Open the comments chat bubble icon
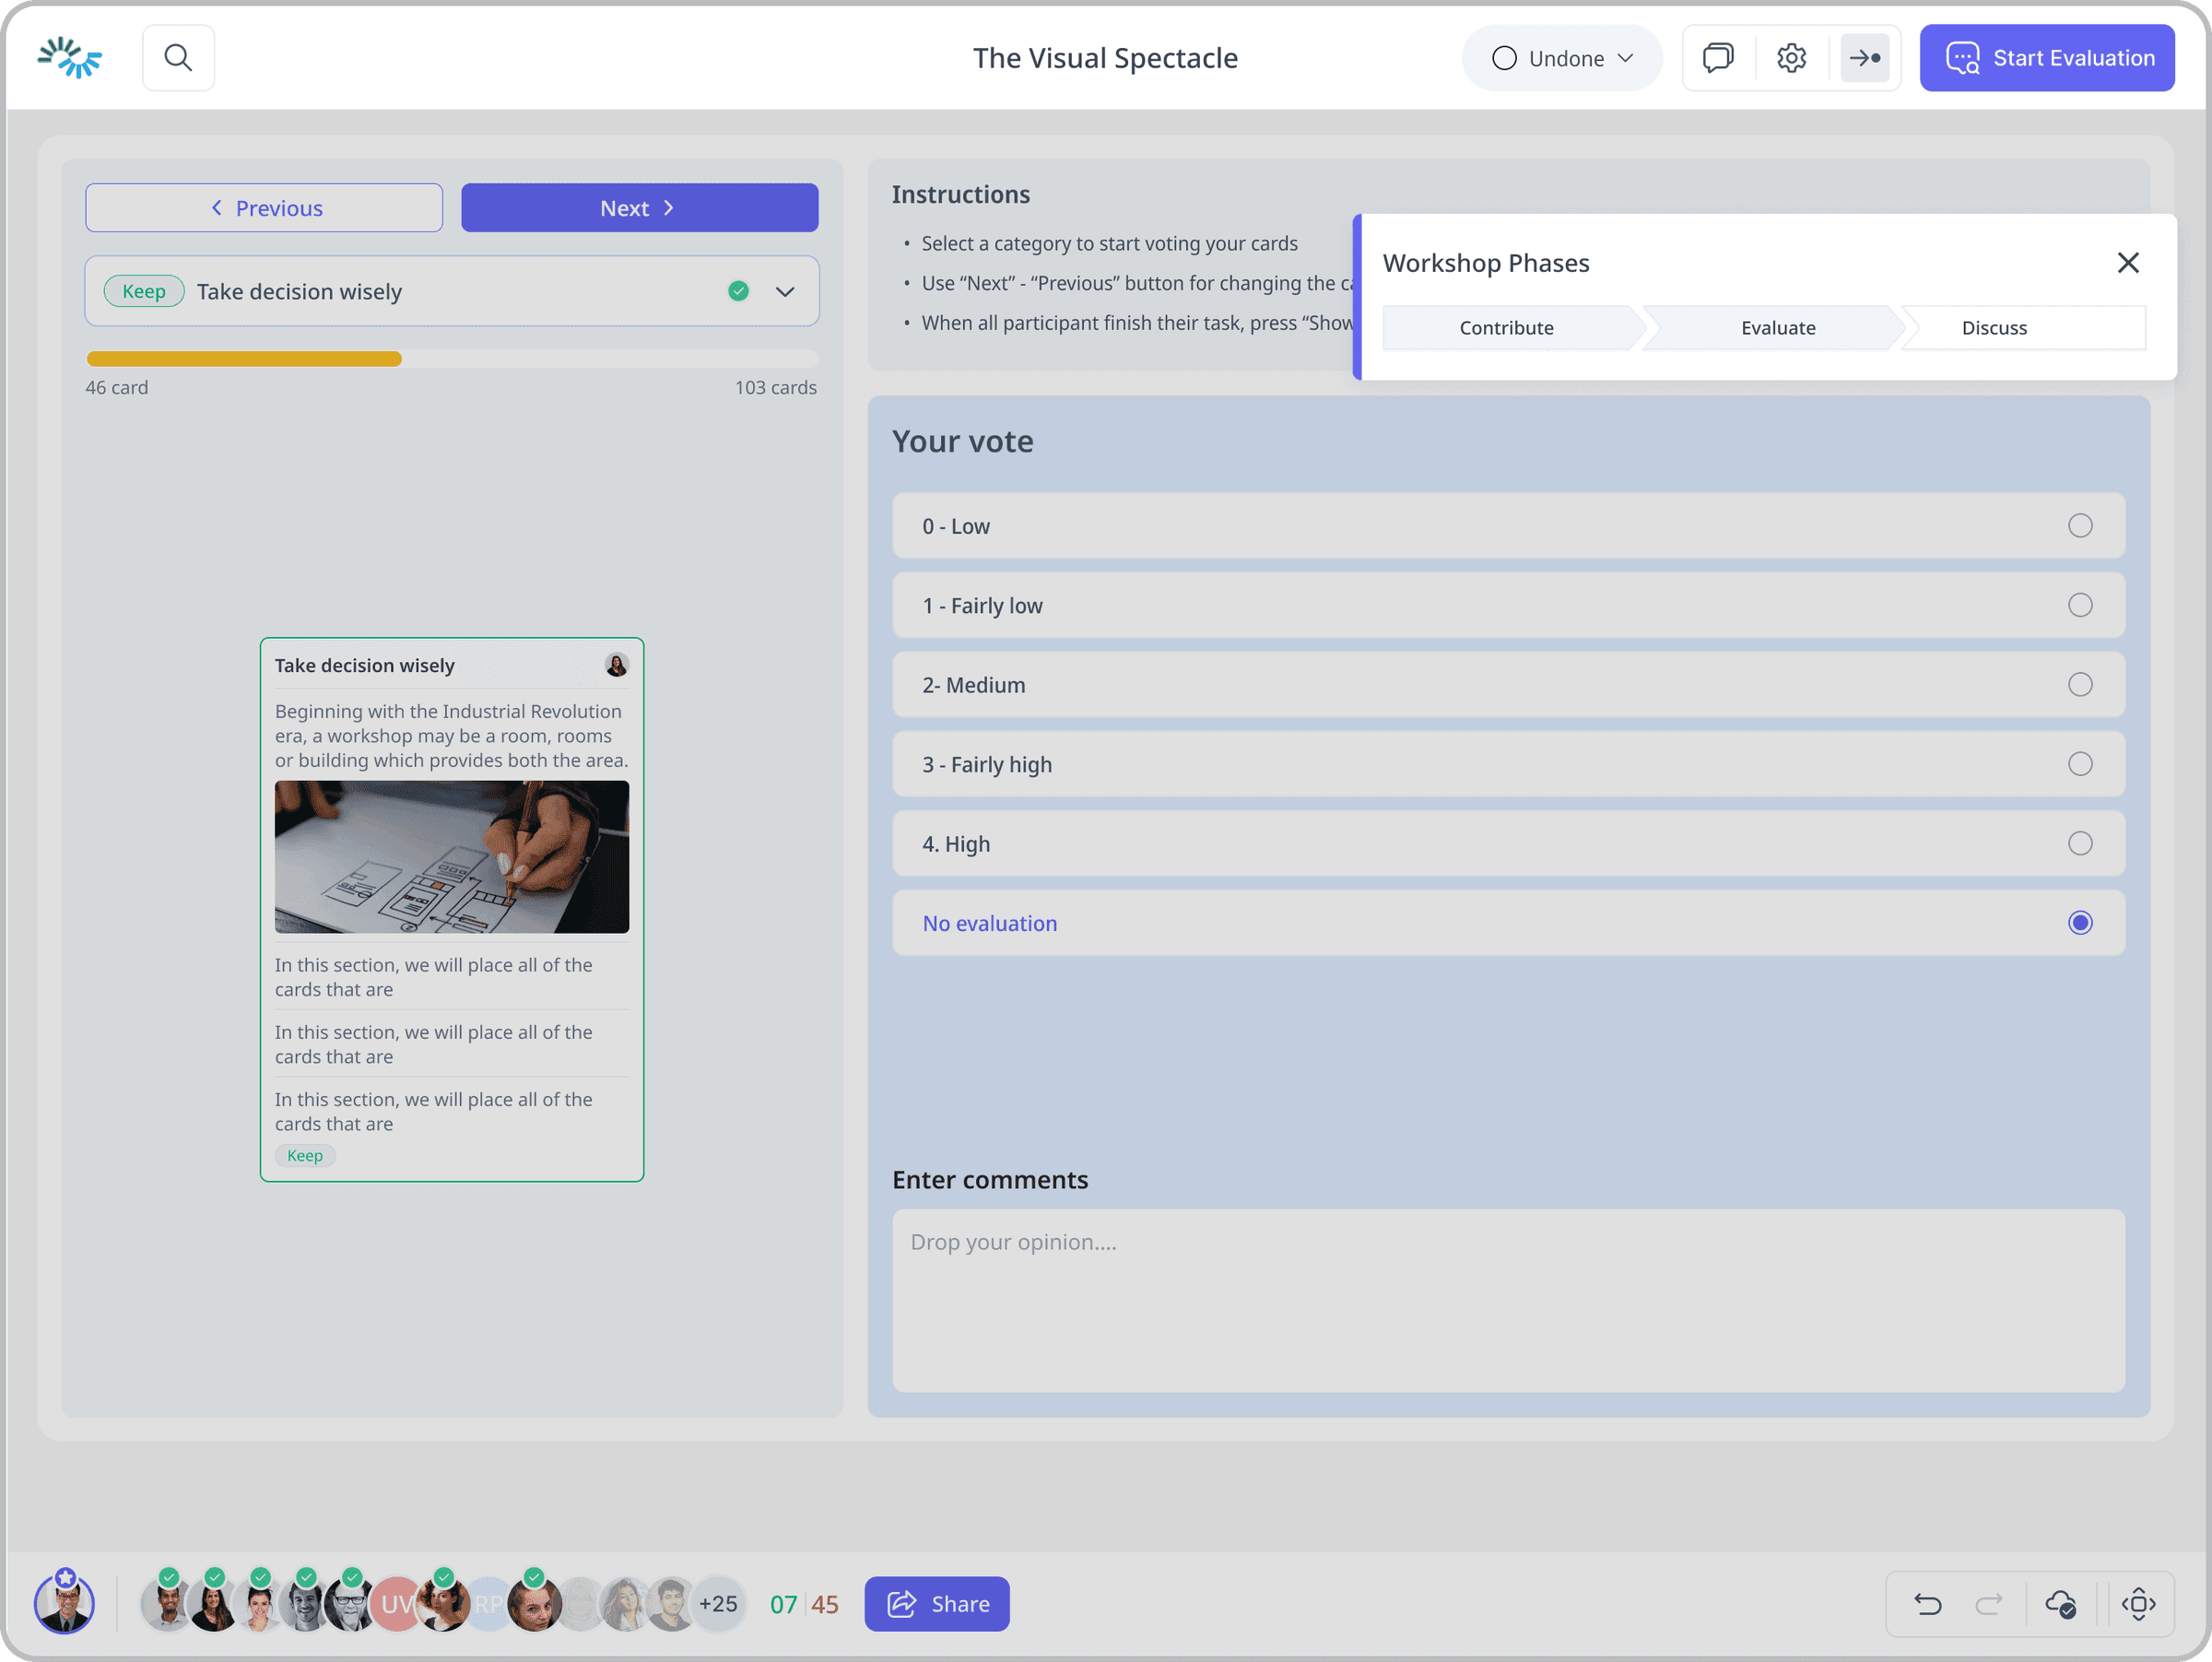The width and height of the screenshot is (2212, 1662). pos(1718,58)
